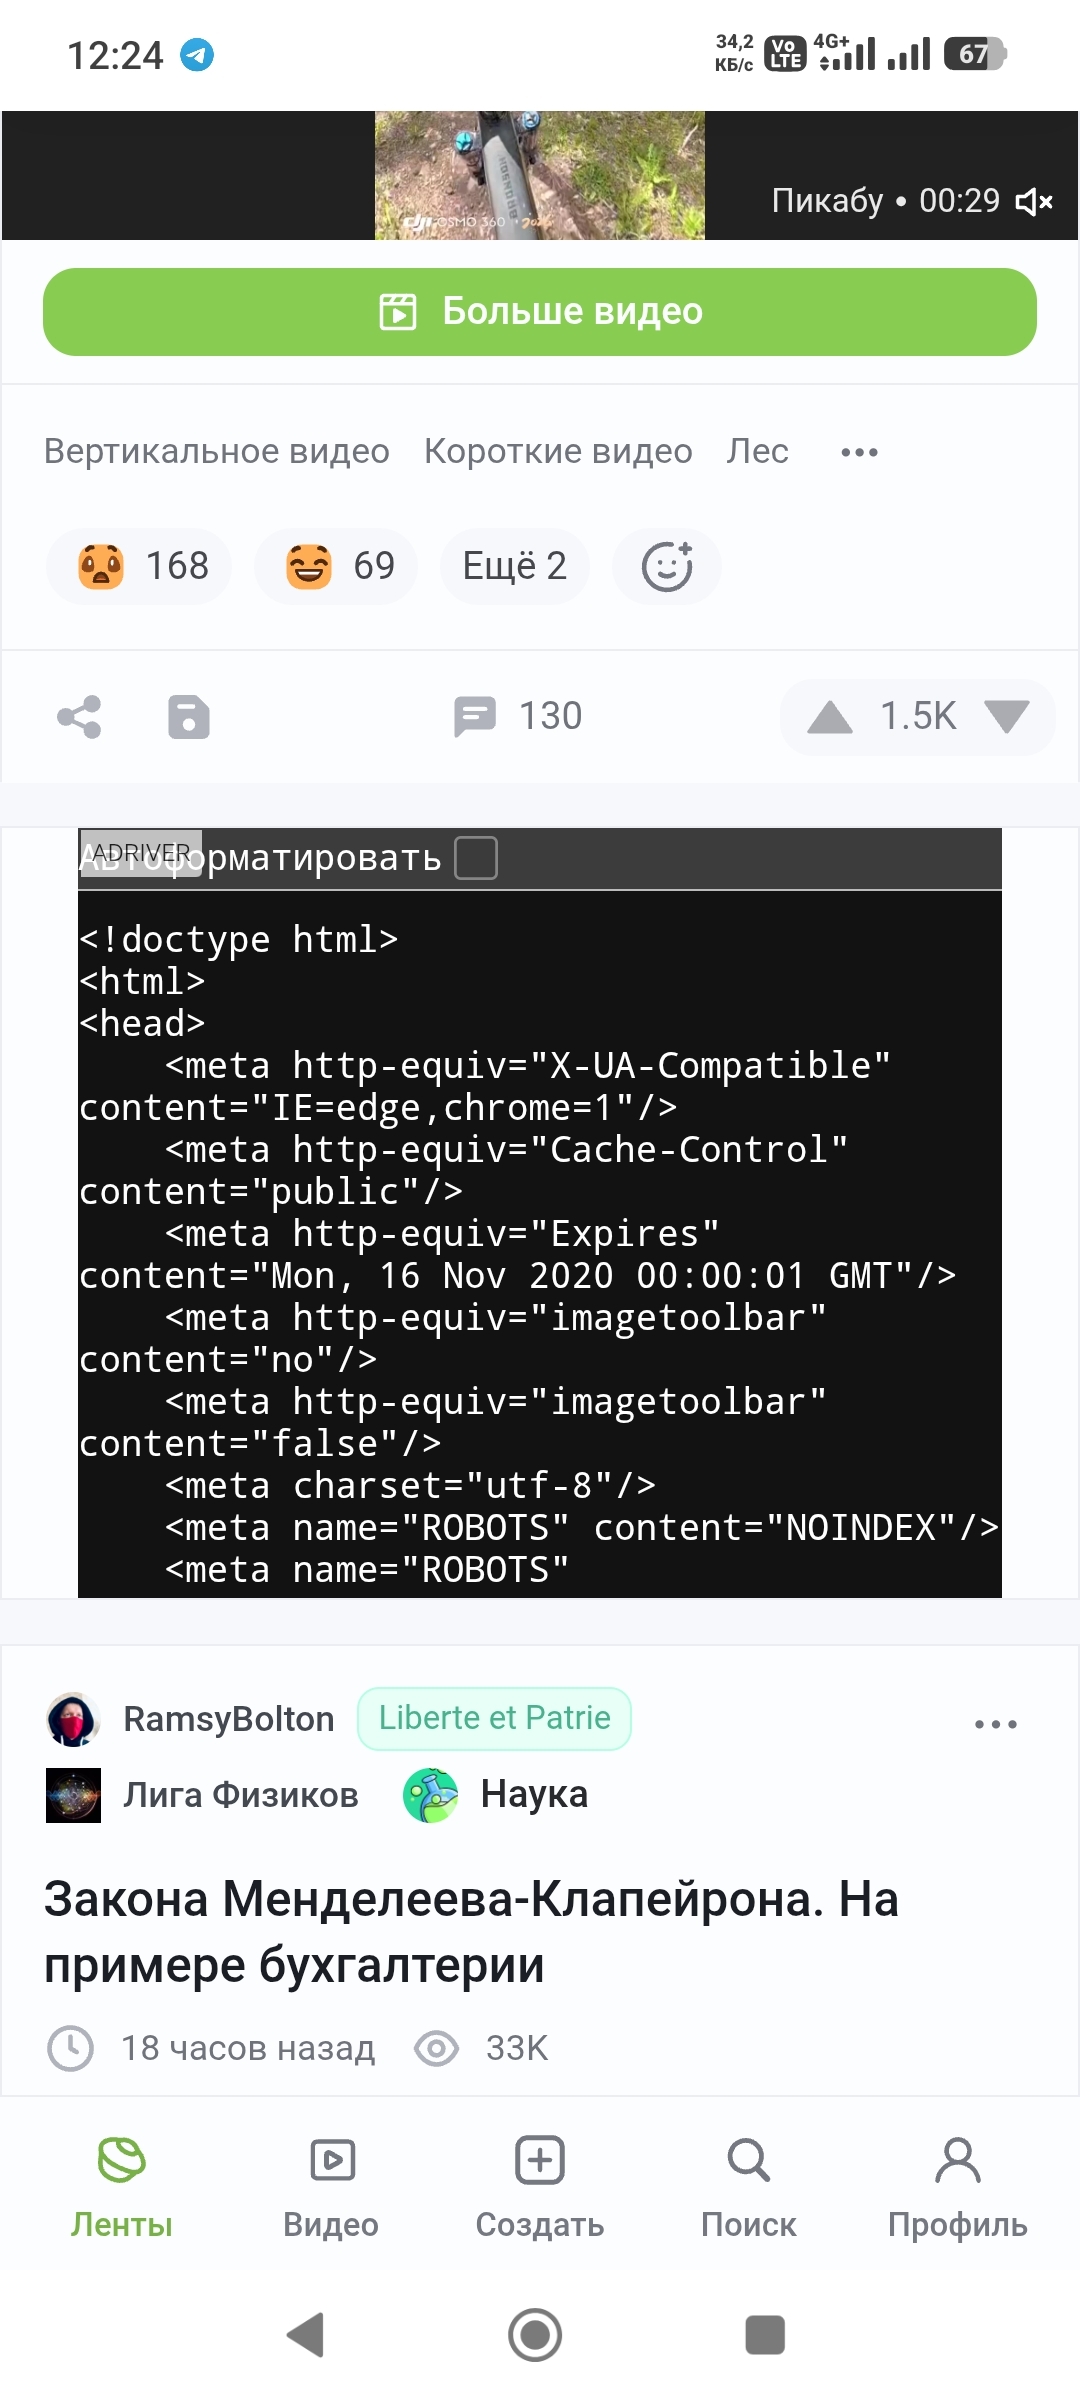The image size is (1080, 2400).
Task: Open the 130 comments
Action: point(517,716)
